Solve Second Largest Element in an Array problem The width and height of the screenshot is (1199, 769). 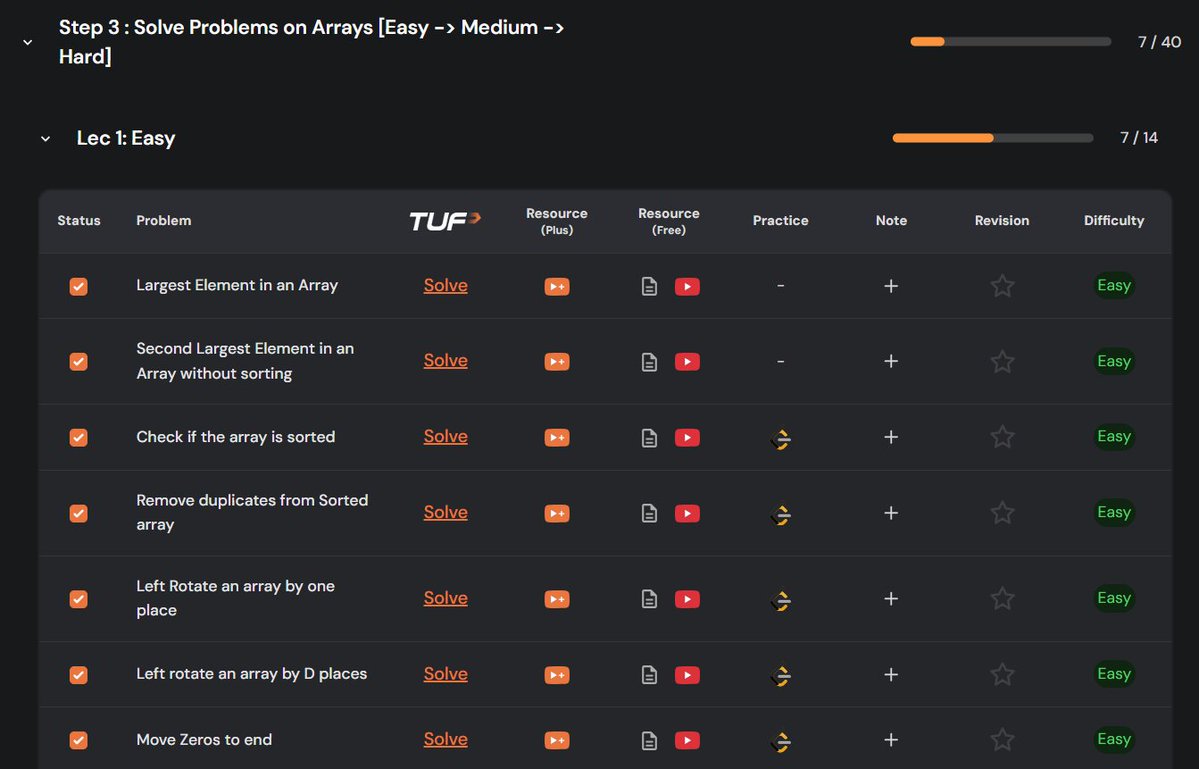tap(446, 360)
